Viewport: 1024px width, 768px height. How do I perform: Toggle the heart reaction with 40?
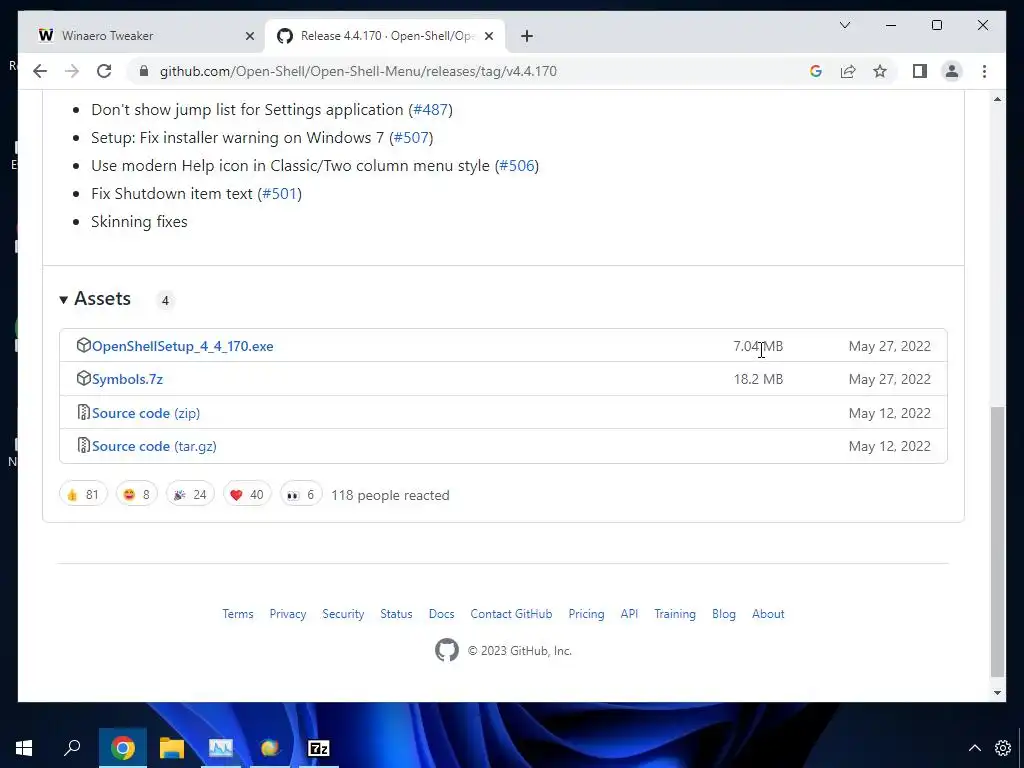pos(247,495)
